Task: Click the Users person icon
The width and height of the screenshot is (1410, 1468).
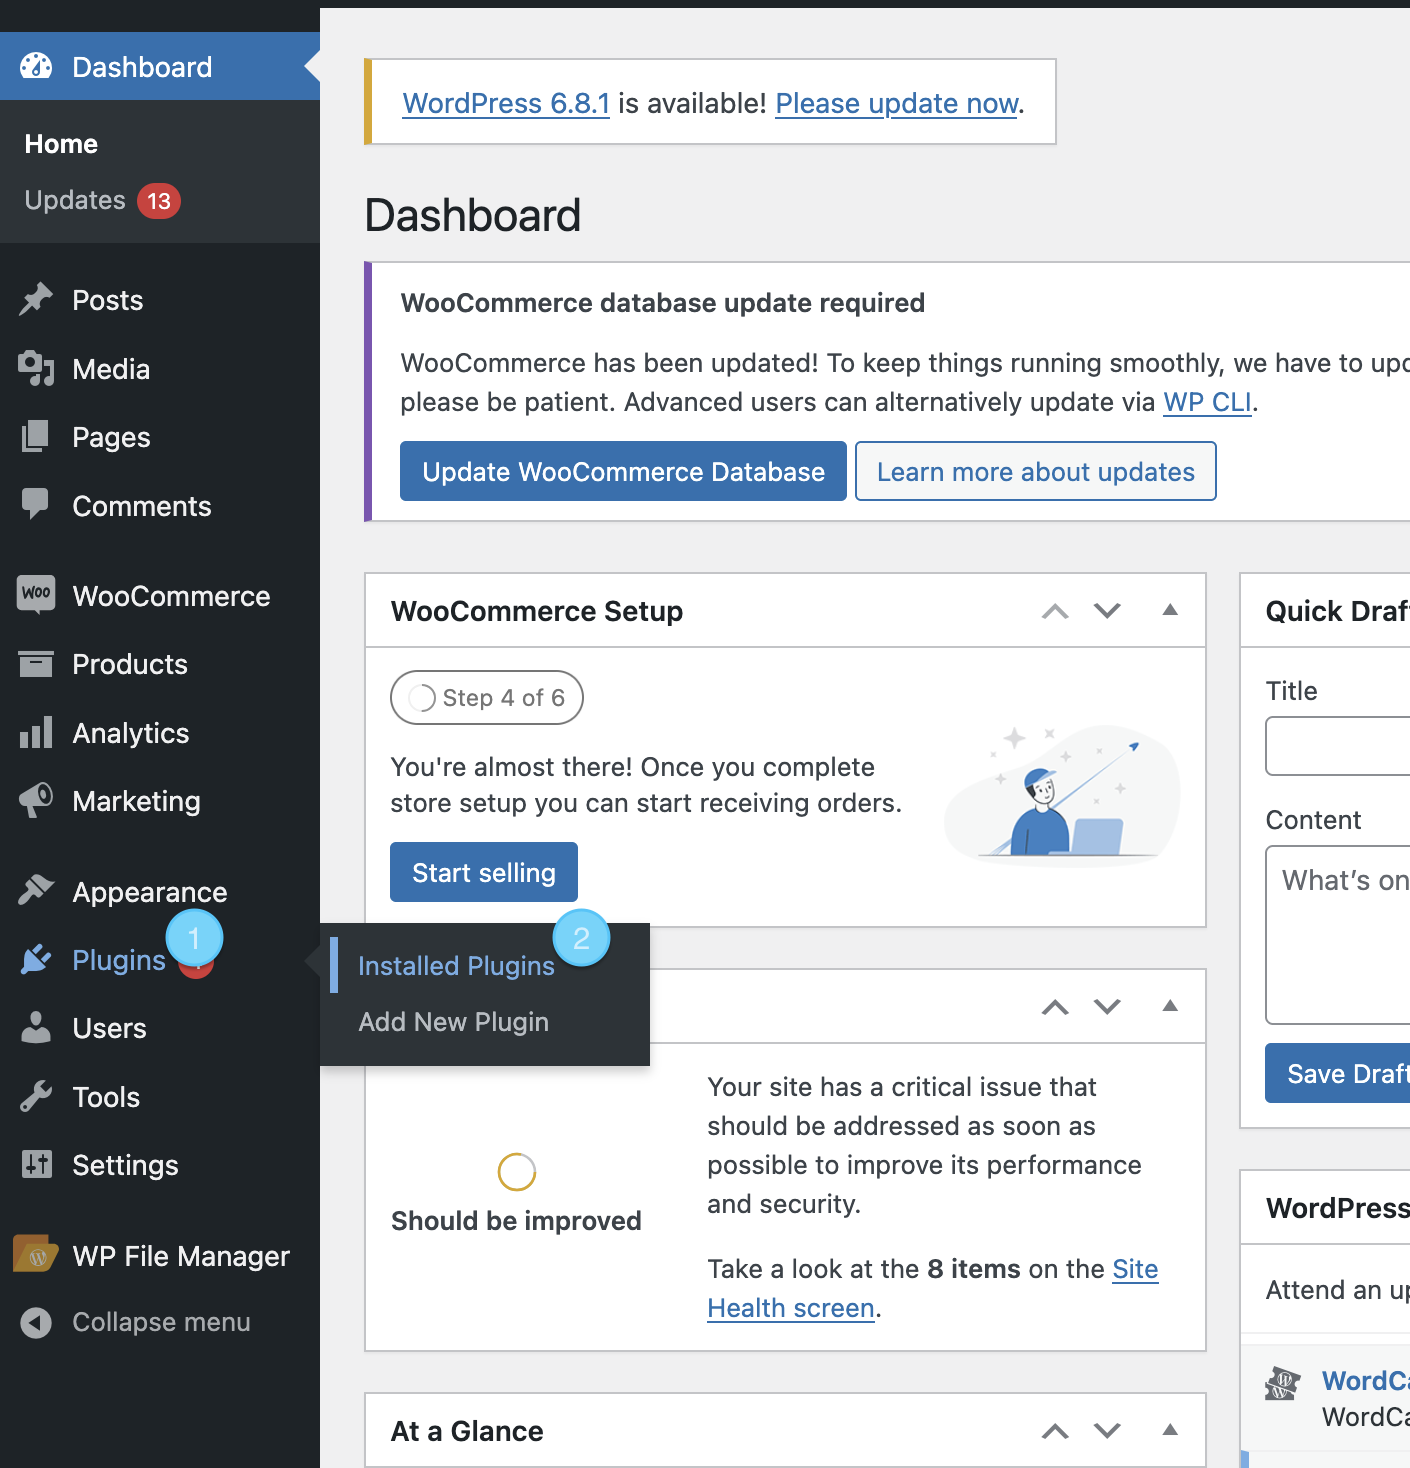Action: (x=36, y=1027)
